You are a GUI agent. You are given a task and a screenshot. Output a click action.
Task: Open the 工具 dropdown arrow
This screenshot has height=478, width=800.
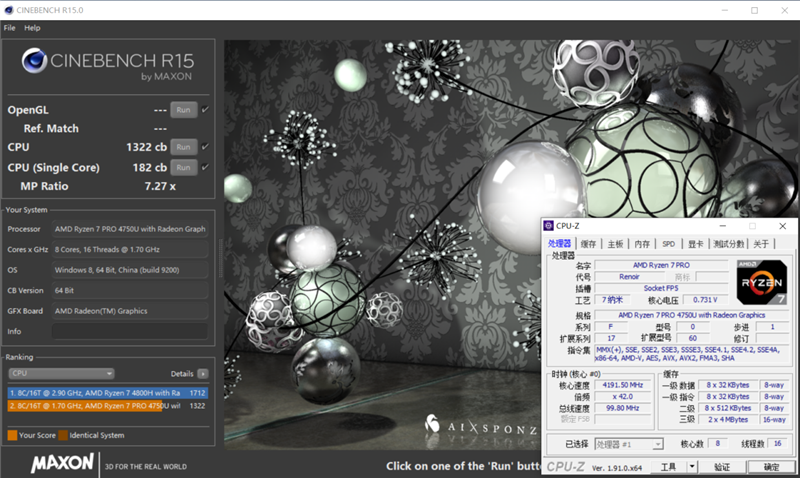point(692,467)
